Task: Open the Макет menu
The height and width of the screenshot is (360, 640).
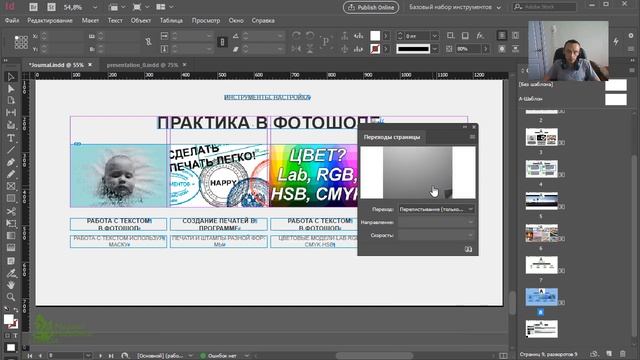Action: point(90,20)
